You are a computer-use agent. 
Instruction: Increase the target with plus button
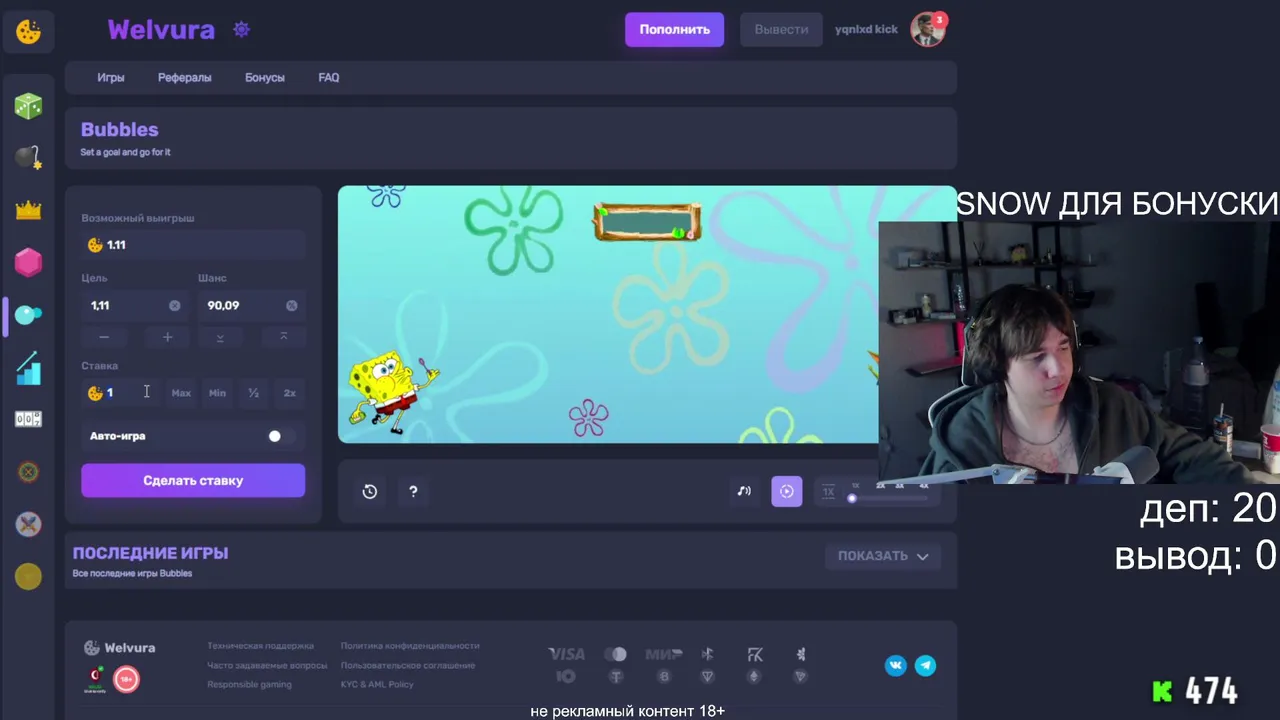coord(168,337)
